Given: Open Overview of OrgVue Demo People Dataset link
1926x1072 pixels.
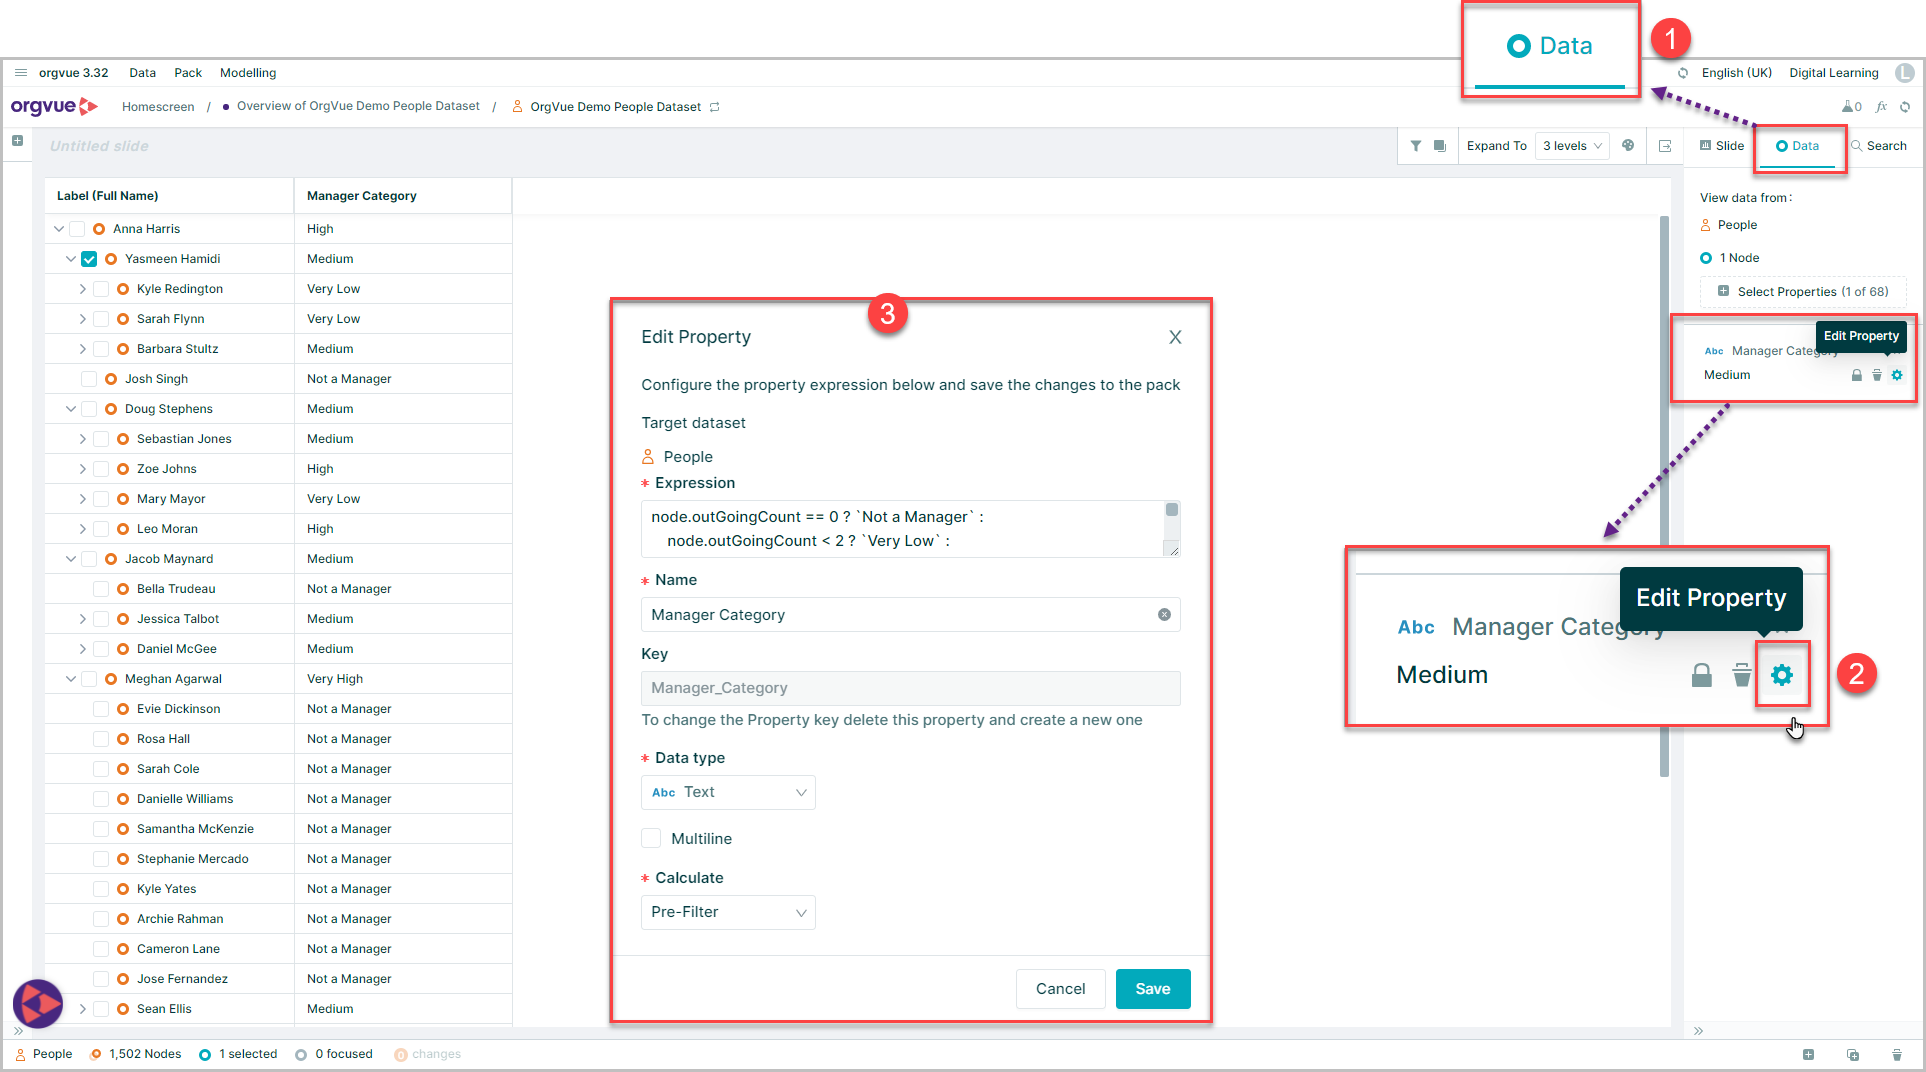Looking at the screenshot, I should 358,106.
